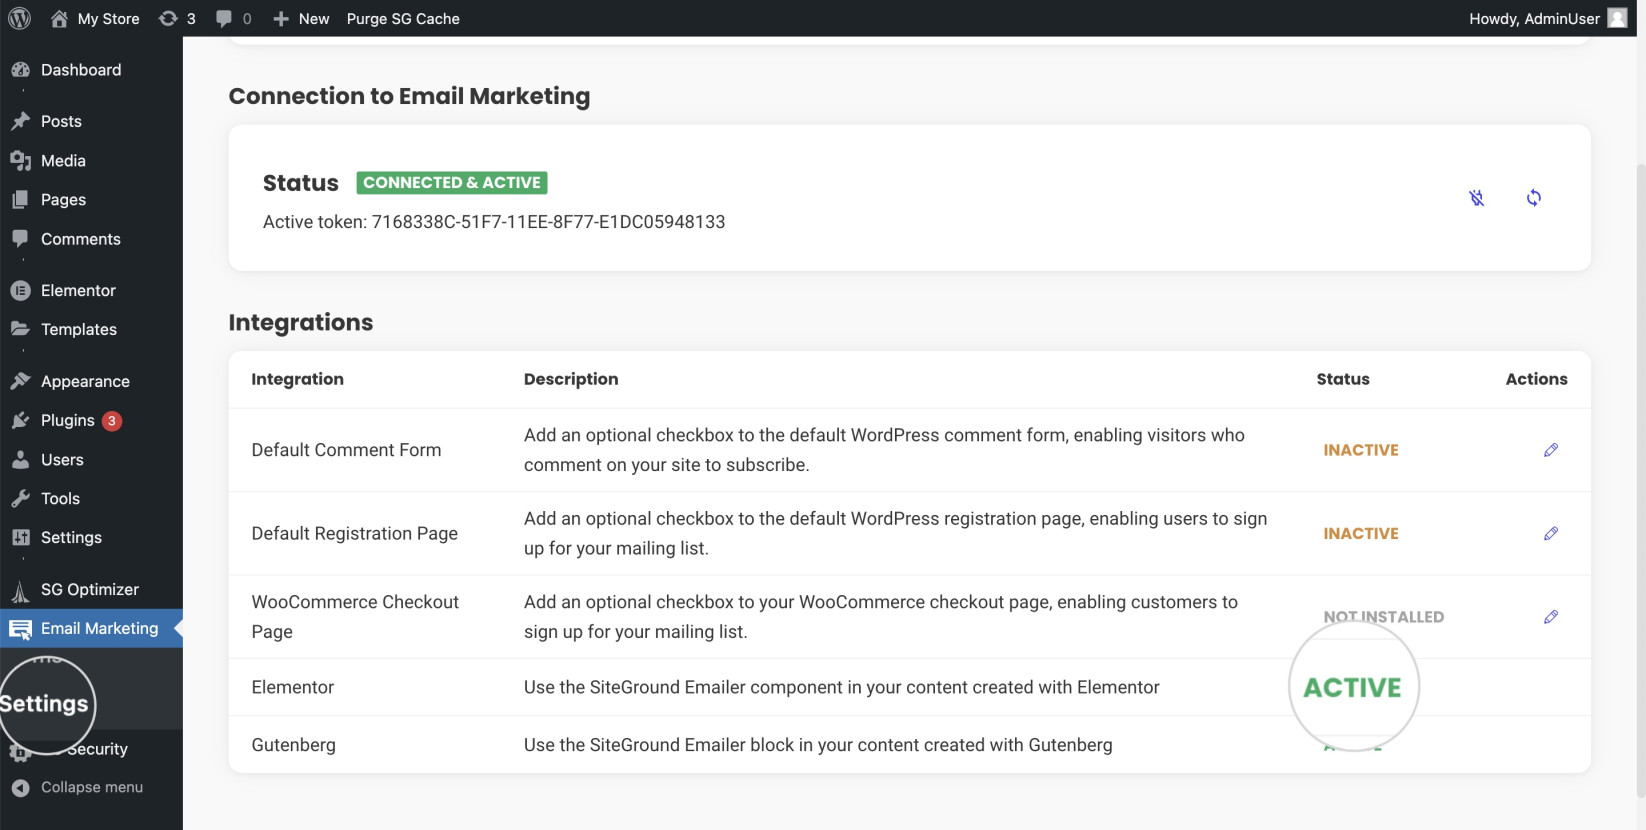Open SG Optimizer menu item
This screenshot has width=1646, height=830.
[91, 589]
